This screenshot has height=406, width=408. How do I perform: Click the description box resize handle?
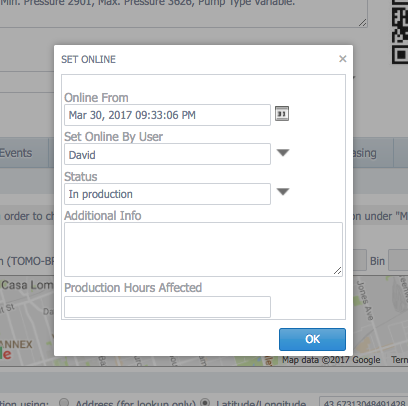pos(363,23)
